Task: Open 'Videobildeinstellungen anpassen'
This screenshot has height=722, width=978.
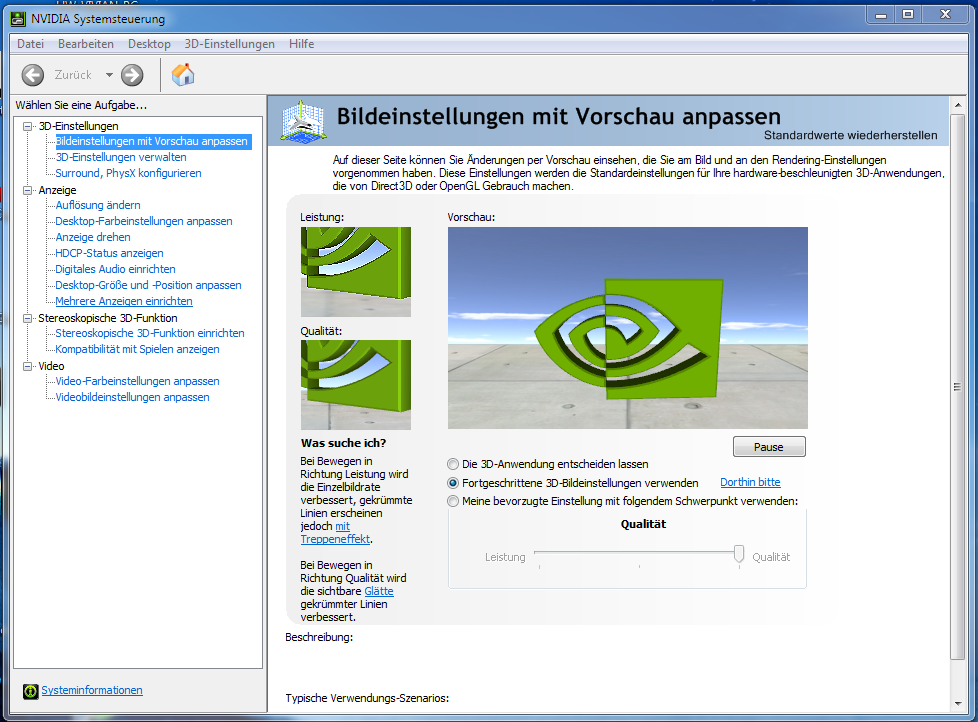Action: pos(132,397)
